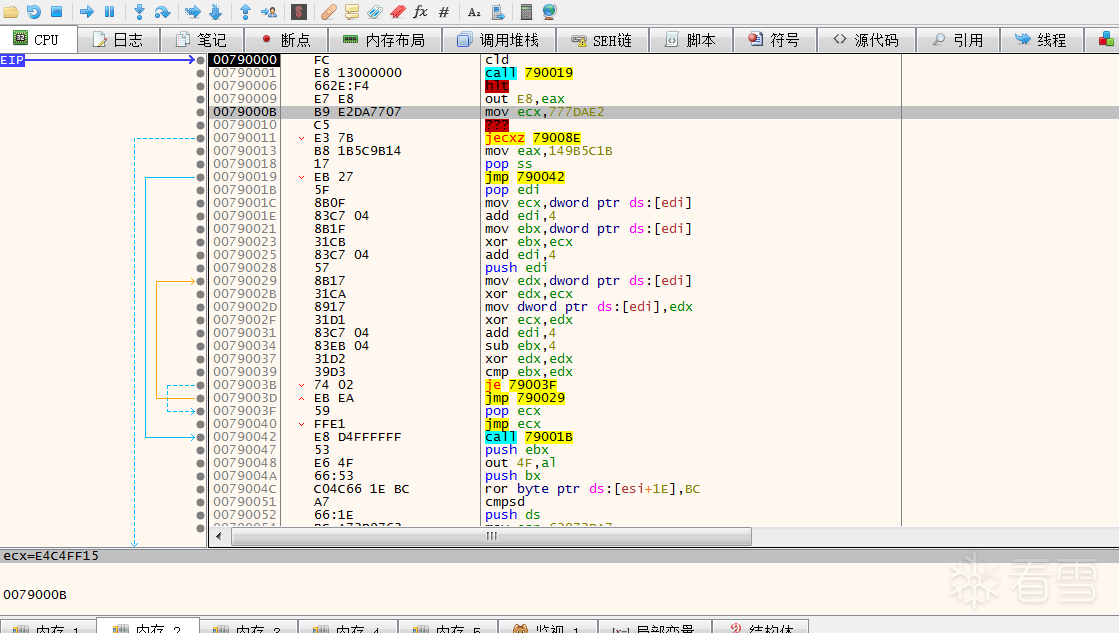
Task: Click the Open file folder icon
Action: click(x=11, y=12)
